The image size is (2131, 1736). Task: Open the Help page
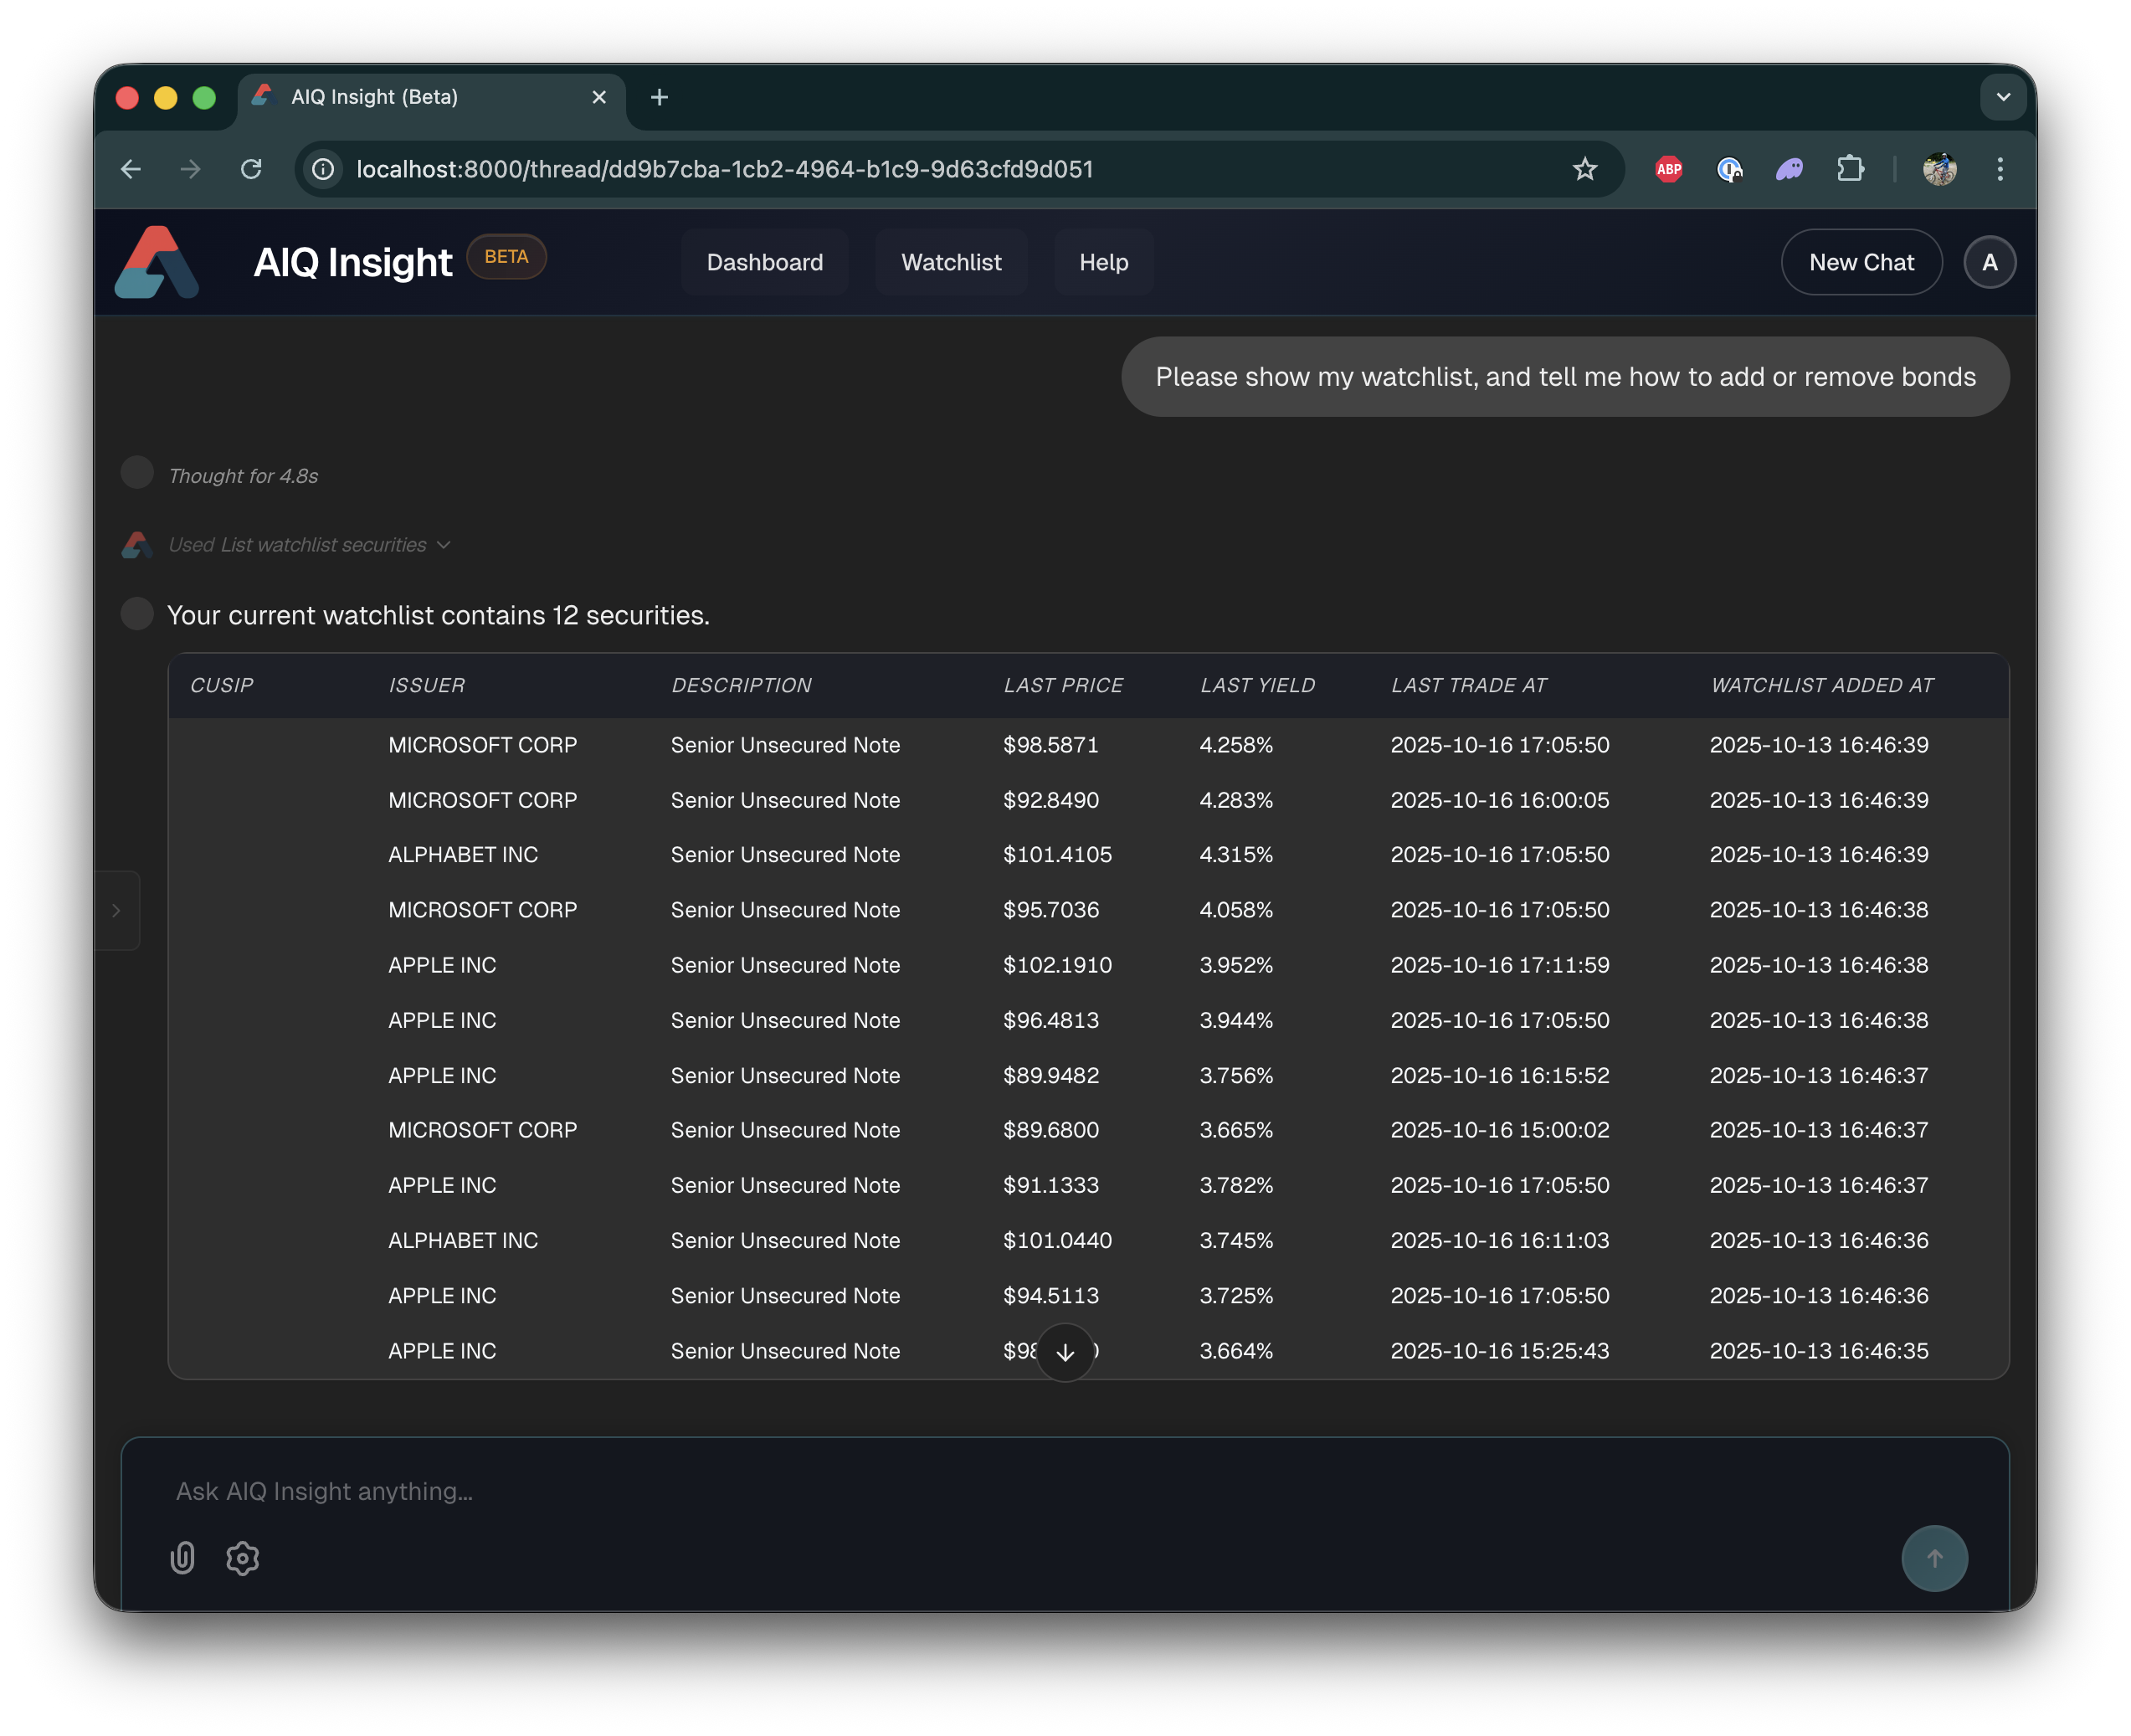(x=1103, y=262)
